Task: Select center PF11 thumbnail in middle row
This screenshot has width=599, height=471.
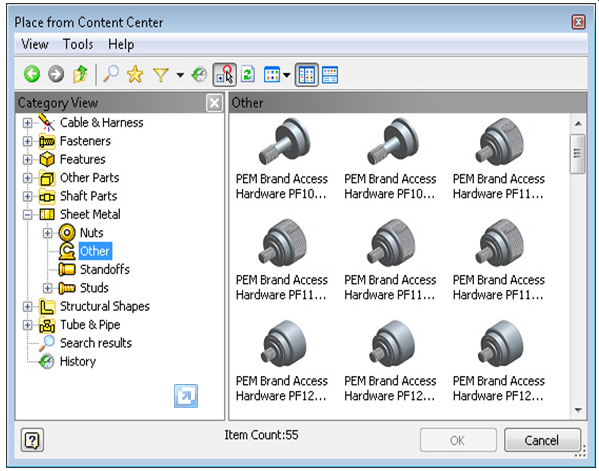Action: [x=390, y=243]
